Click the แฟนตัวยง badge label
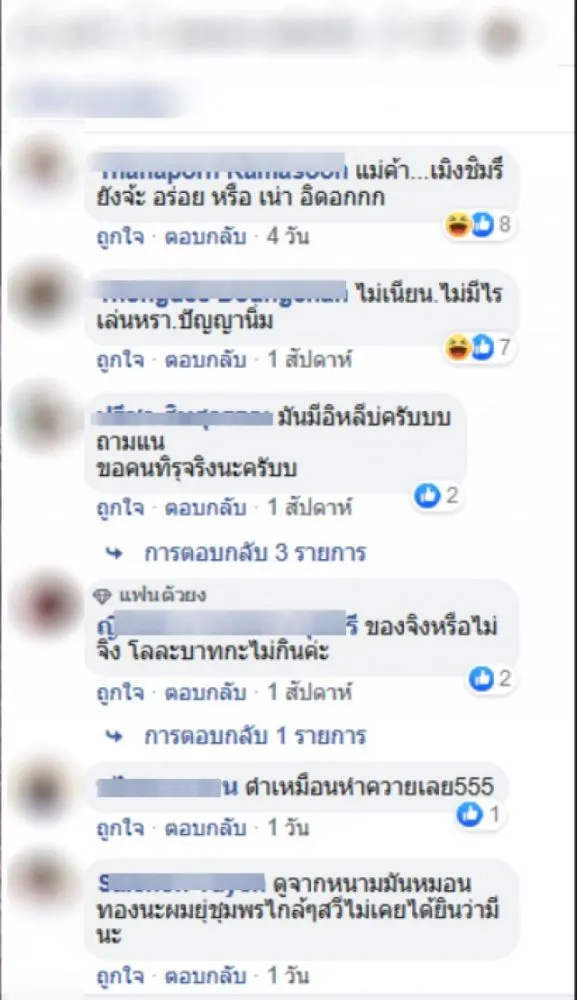The image size is (577, 1000). tap(163, 596)
